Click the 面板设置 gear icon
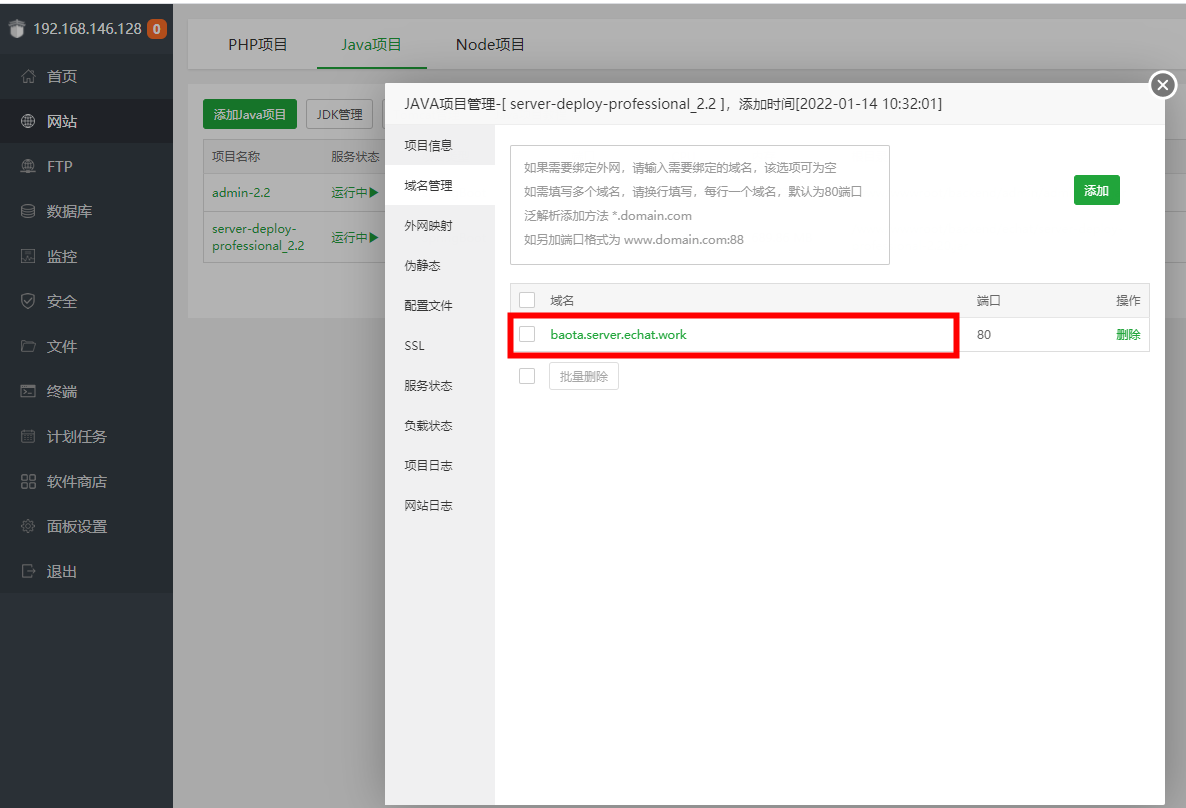 tap(28, 527)
